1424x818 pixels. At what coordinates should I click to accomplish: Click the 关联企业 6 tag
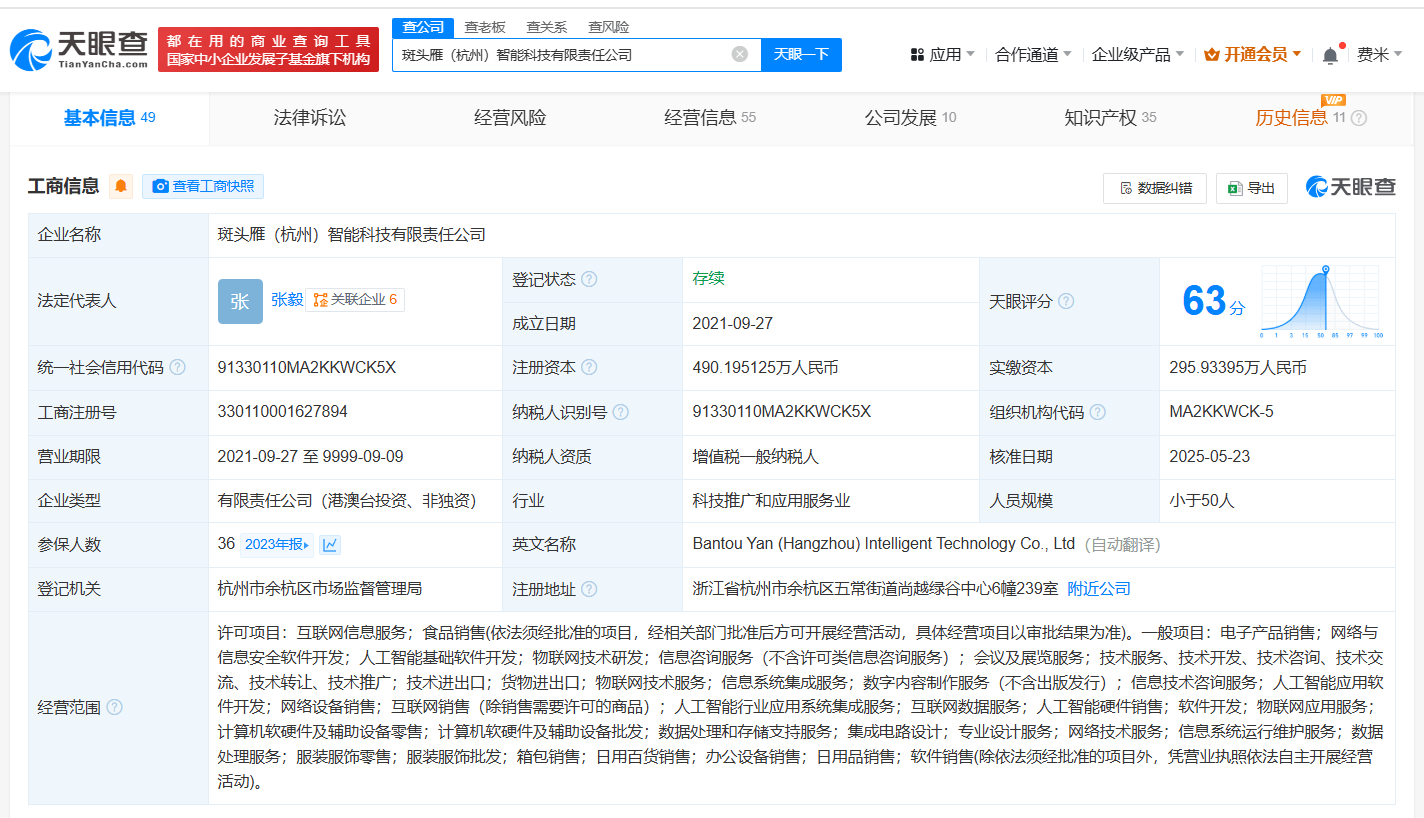[355, 300]
